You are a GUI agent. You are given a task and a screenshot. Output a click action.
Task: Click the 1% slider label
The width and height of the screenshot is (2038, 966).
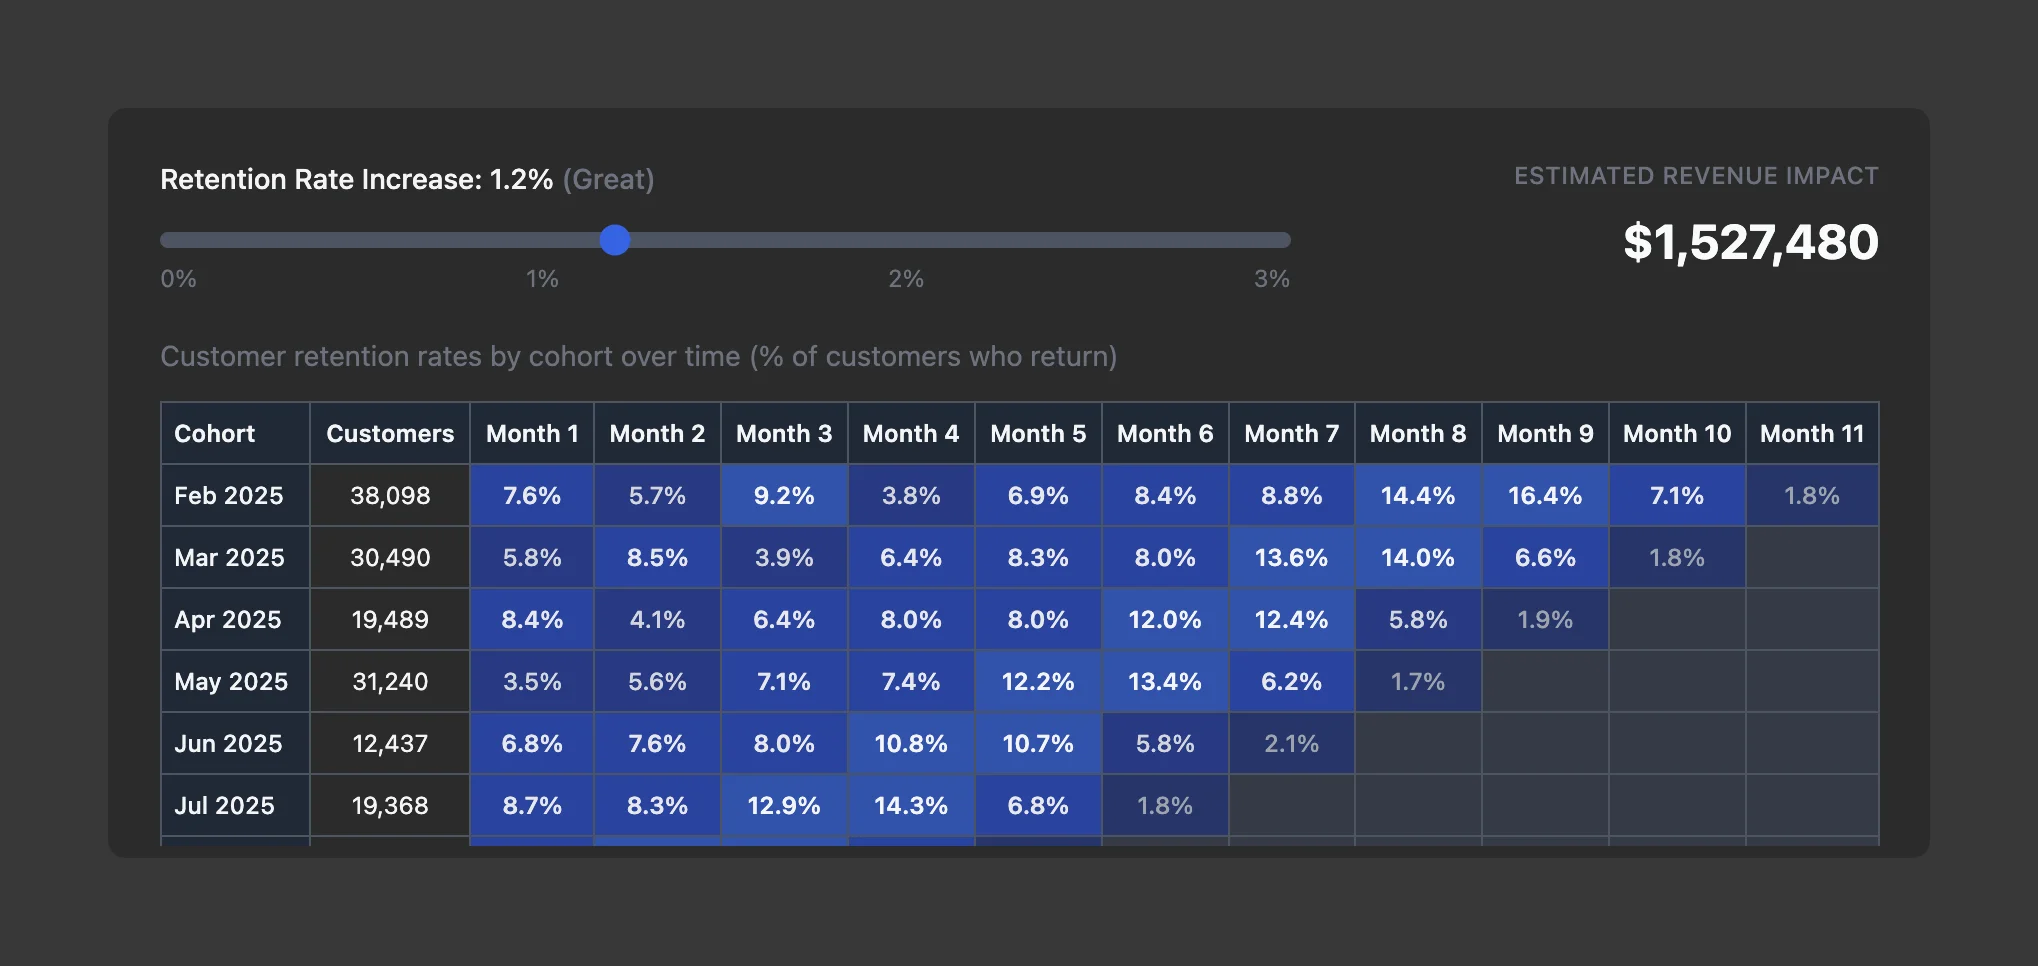point(541,280)
